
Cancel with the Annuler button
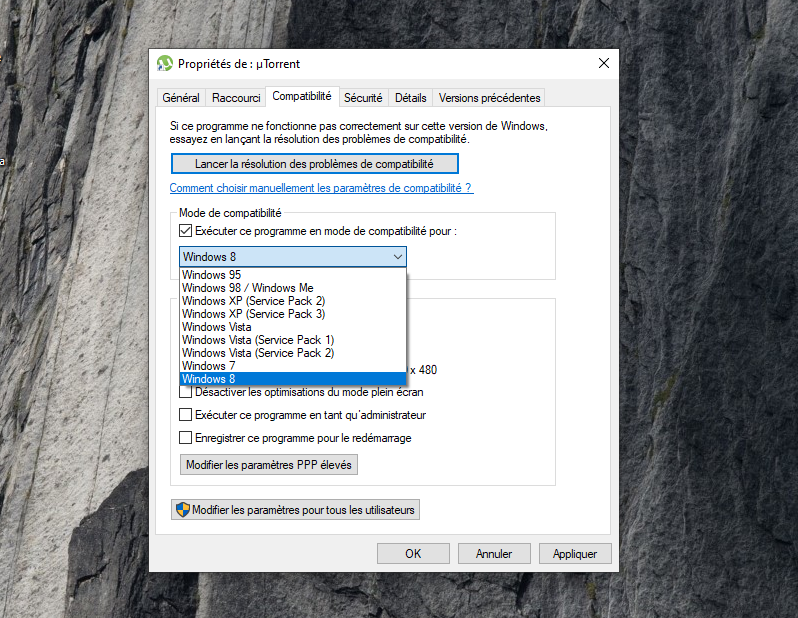coord(494,553)
